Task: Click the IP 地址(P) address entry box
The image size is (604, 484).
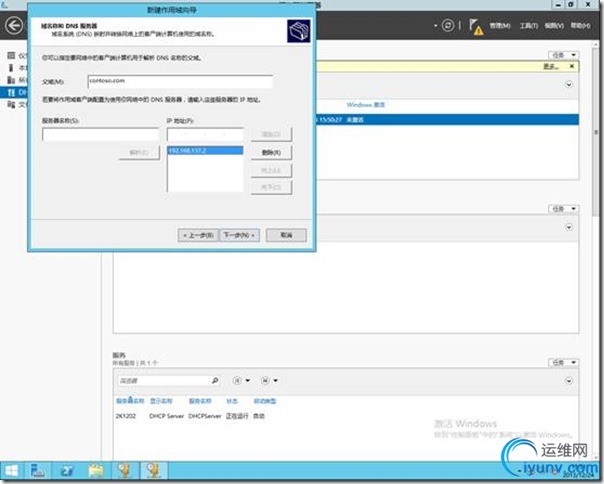Action: 205,134
